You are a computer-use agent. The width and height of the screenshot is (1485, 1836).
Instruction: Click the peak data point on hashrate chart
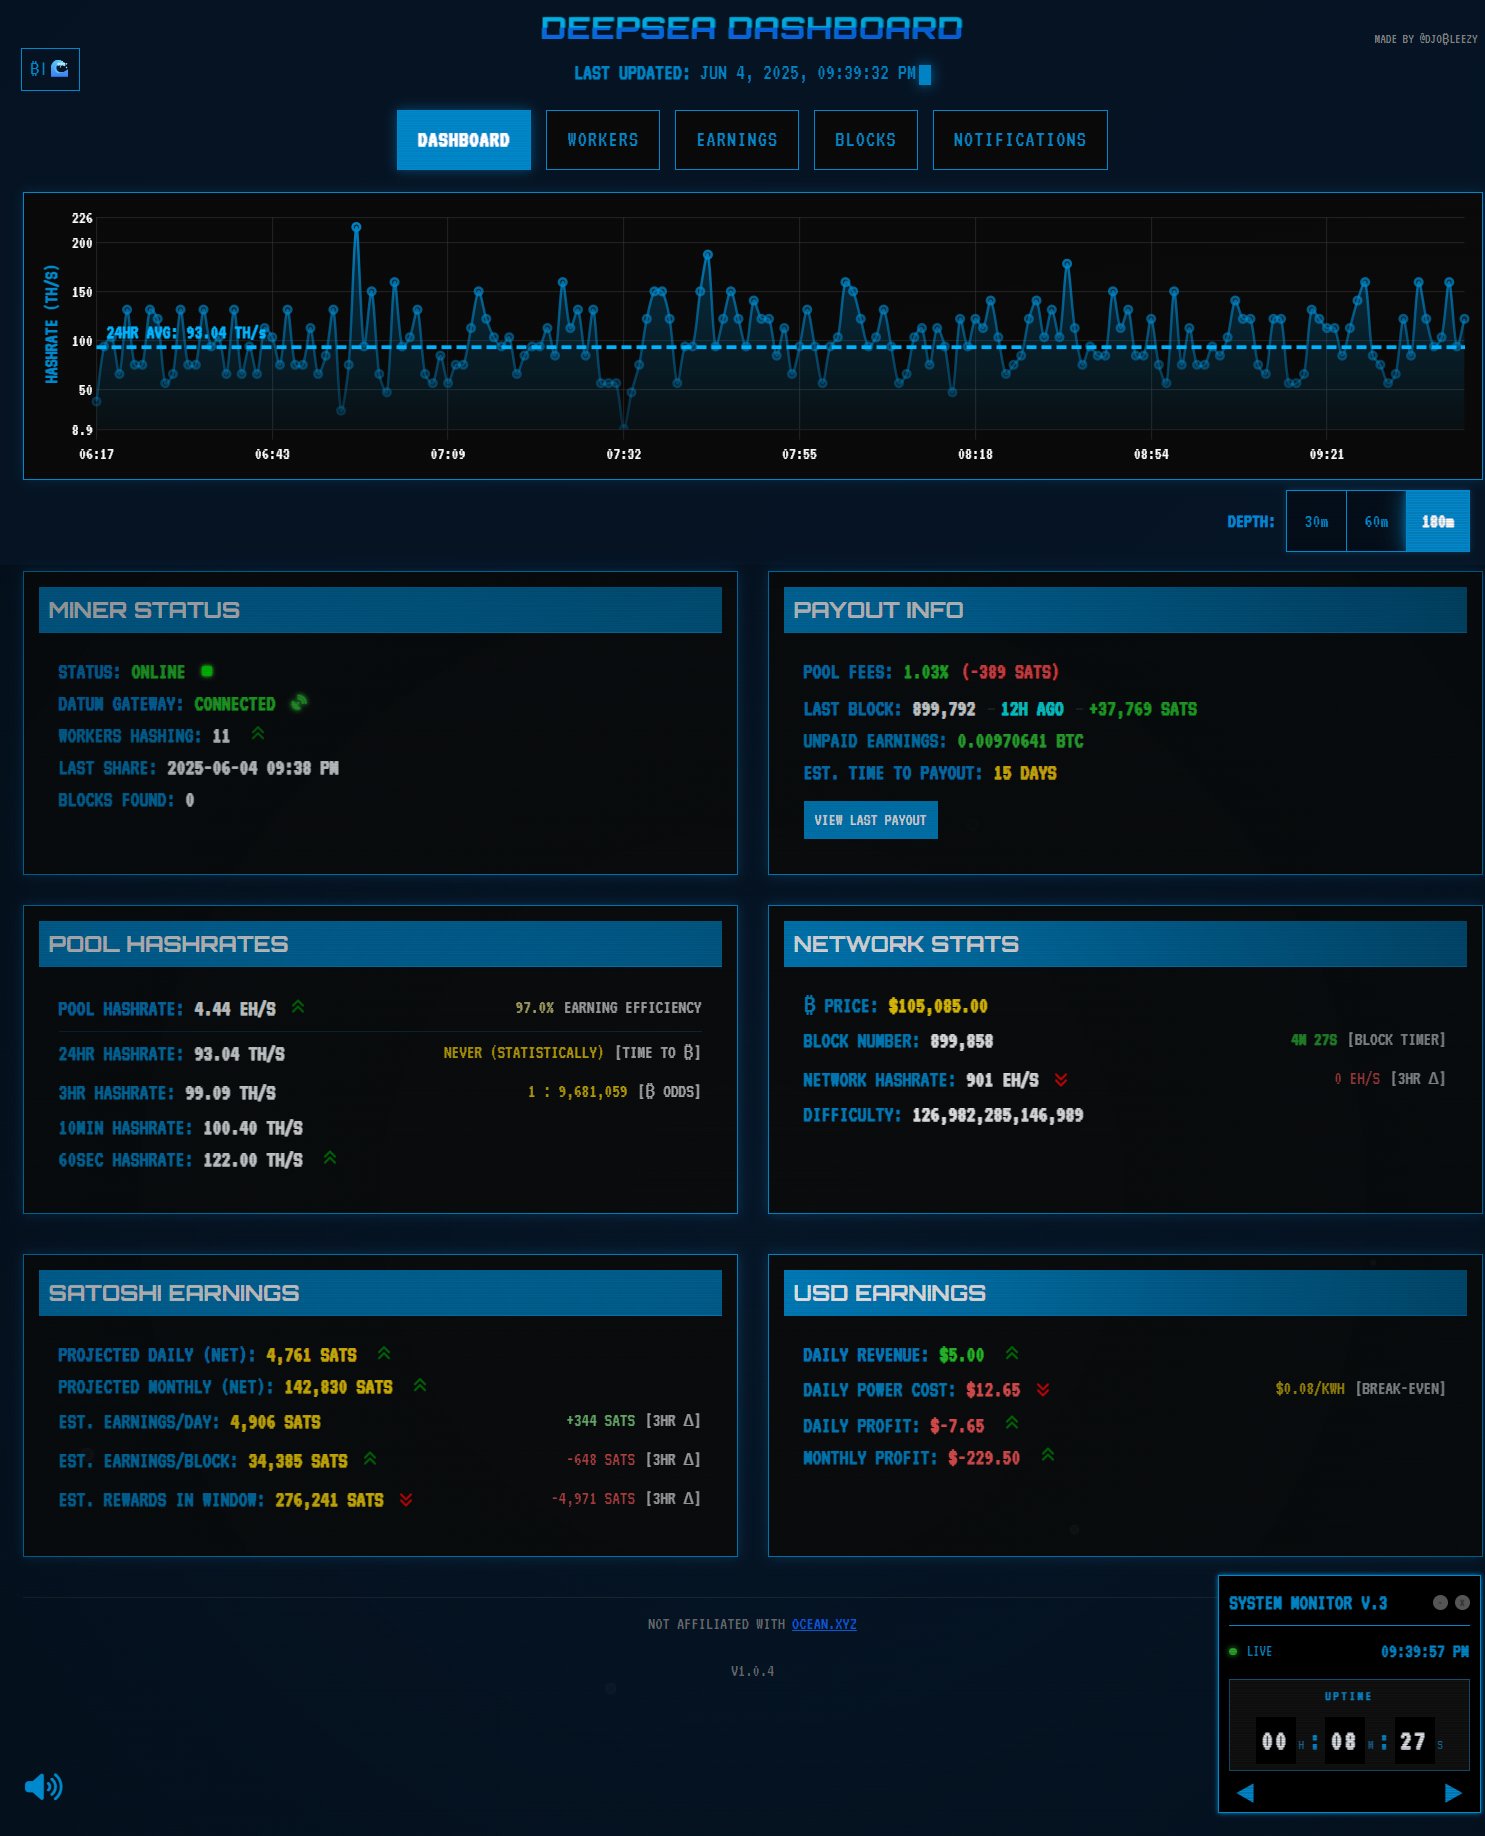(x=356, y=227)
